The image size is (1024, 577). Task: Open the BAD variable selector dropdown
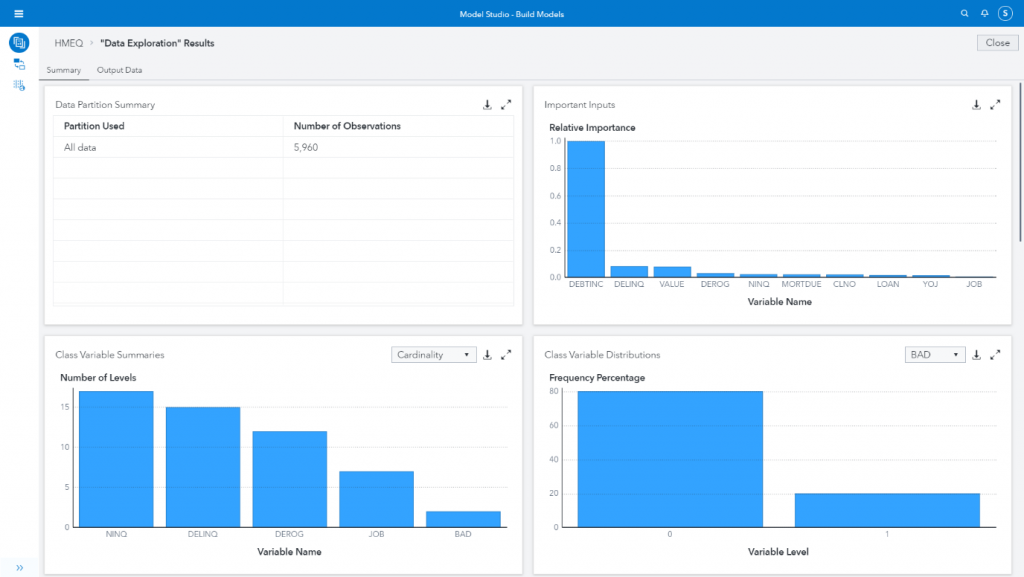click(935, 354)
